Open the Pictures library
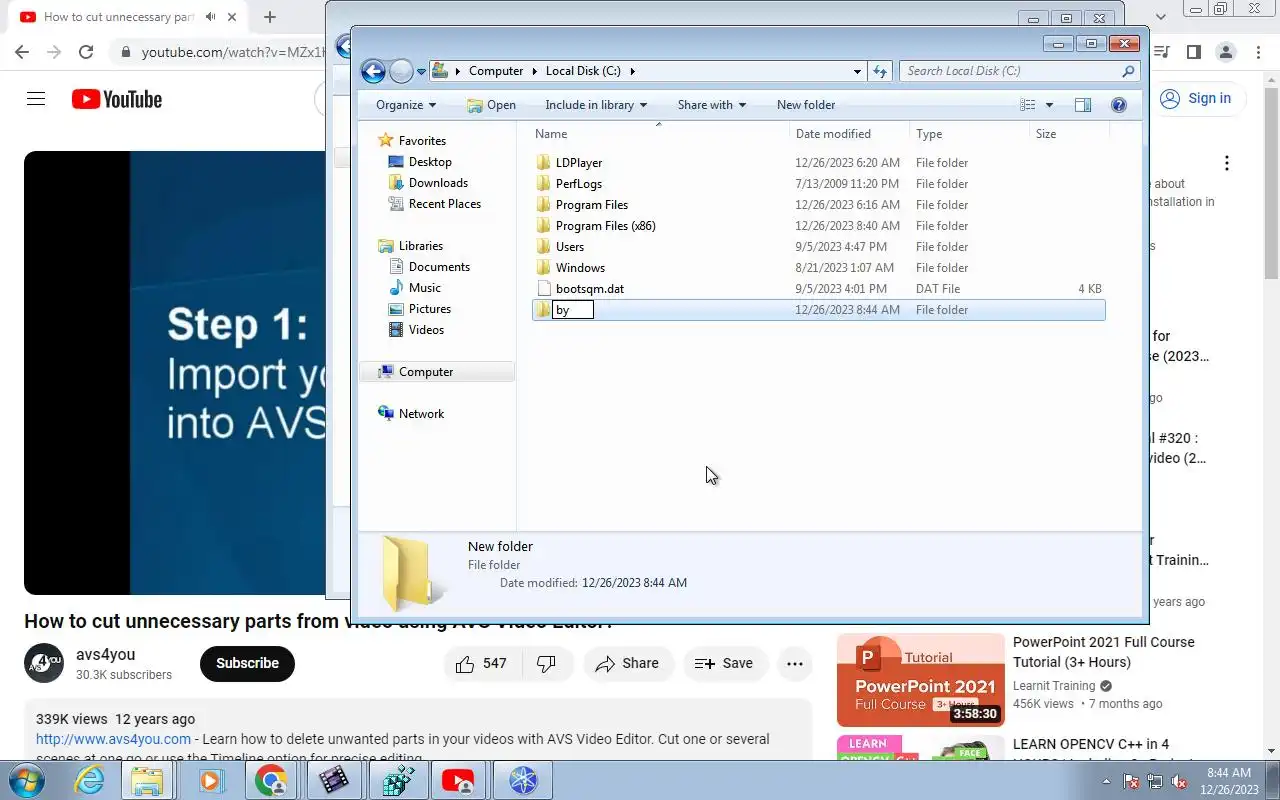 point(430,309)
